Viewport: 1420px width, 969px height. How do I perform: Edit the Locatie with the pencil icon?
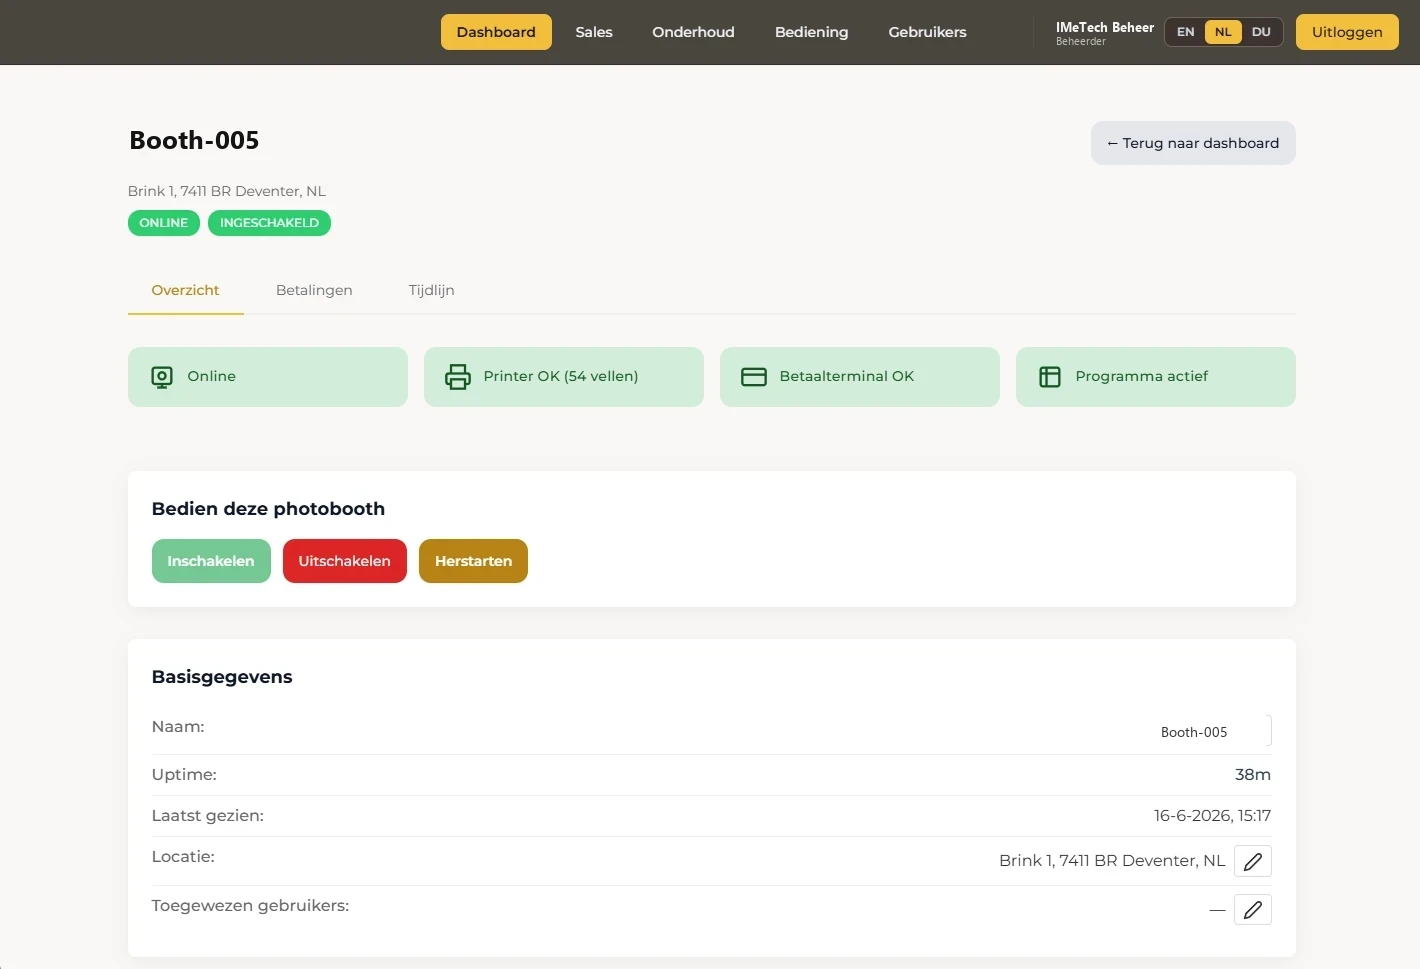pyautogui.click(x=1253, y=861)
